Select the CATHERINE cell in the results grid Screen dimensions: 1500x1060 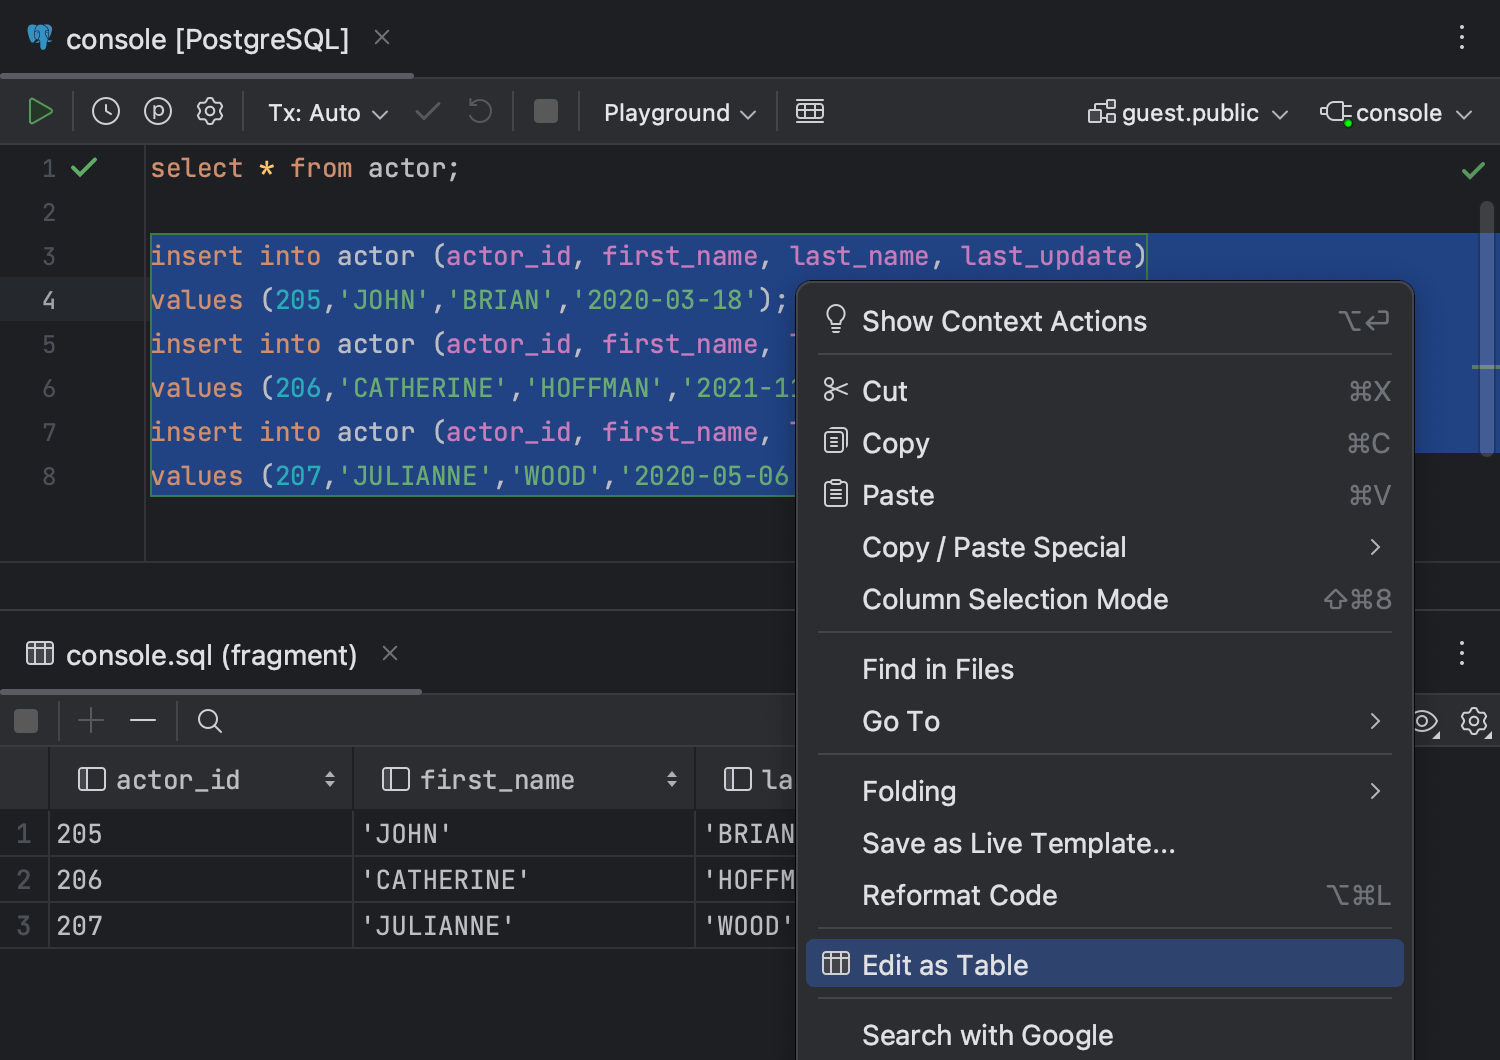point(445,879)
